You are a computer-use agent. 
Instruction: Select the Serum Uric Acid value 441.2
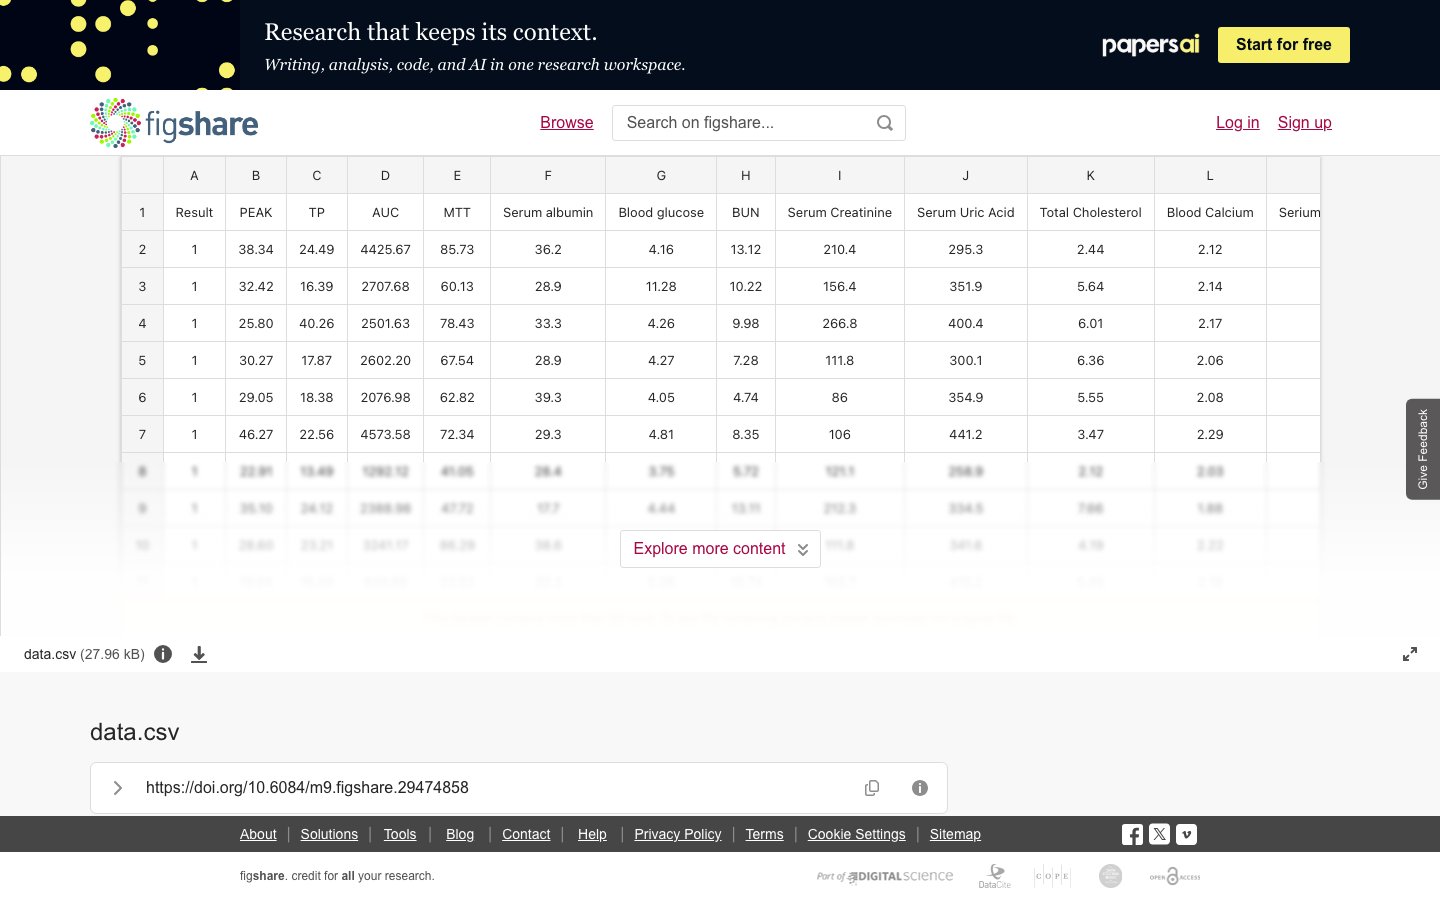tap(965, 434)
